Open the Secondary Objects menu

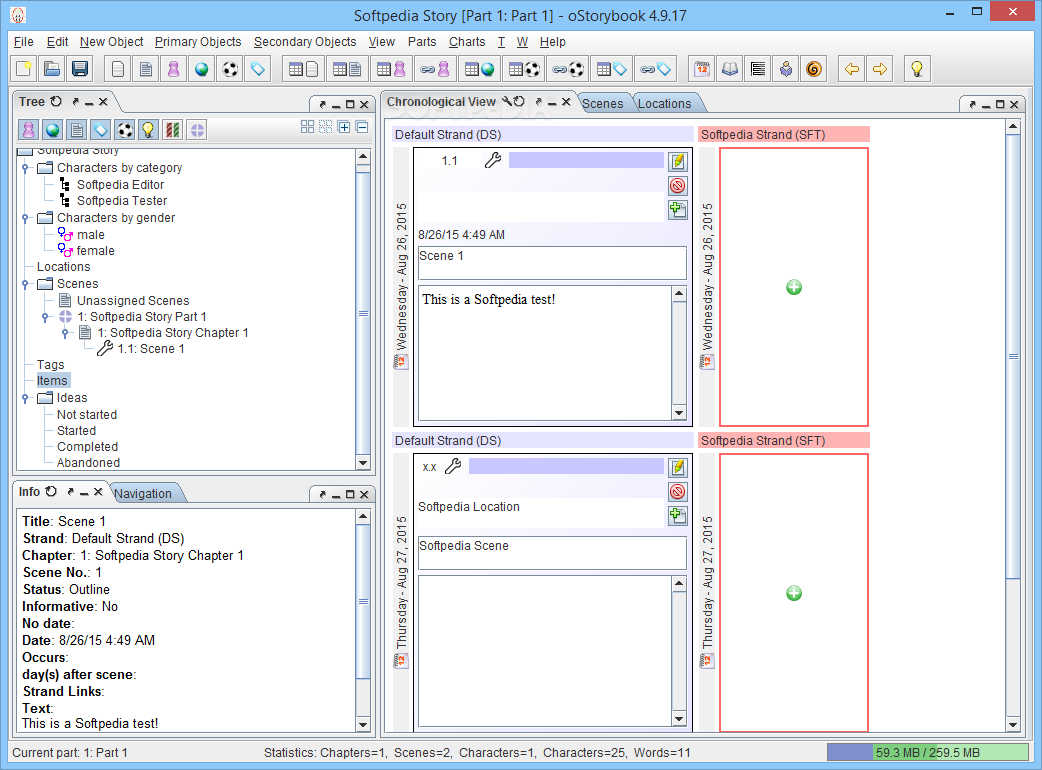305,42
